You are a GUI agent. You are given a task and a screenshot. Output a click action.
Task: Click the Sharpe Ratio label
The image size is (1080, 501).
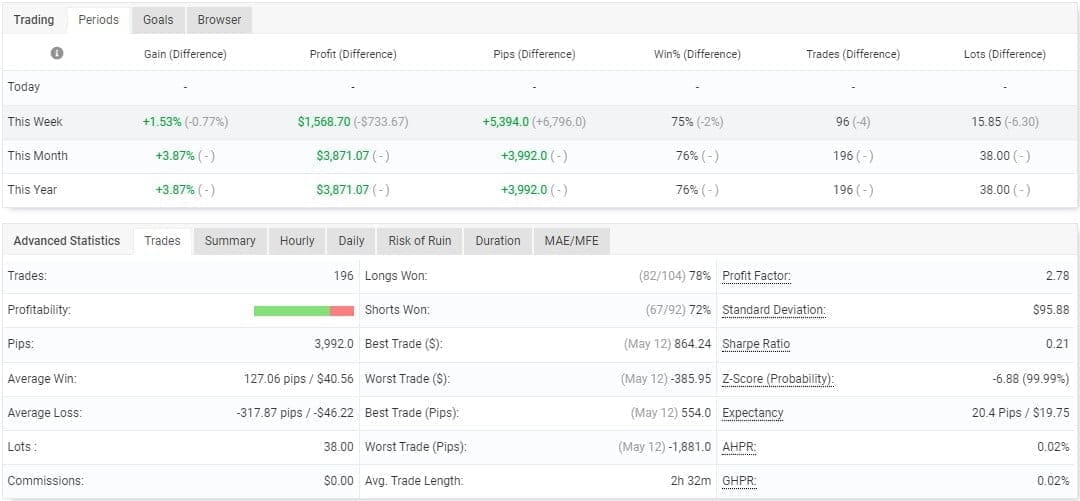[756, 344]
